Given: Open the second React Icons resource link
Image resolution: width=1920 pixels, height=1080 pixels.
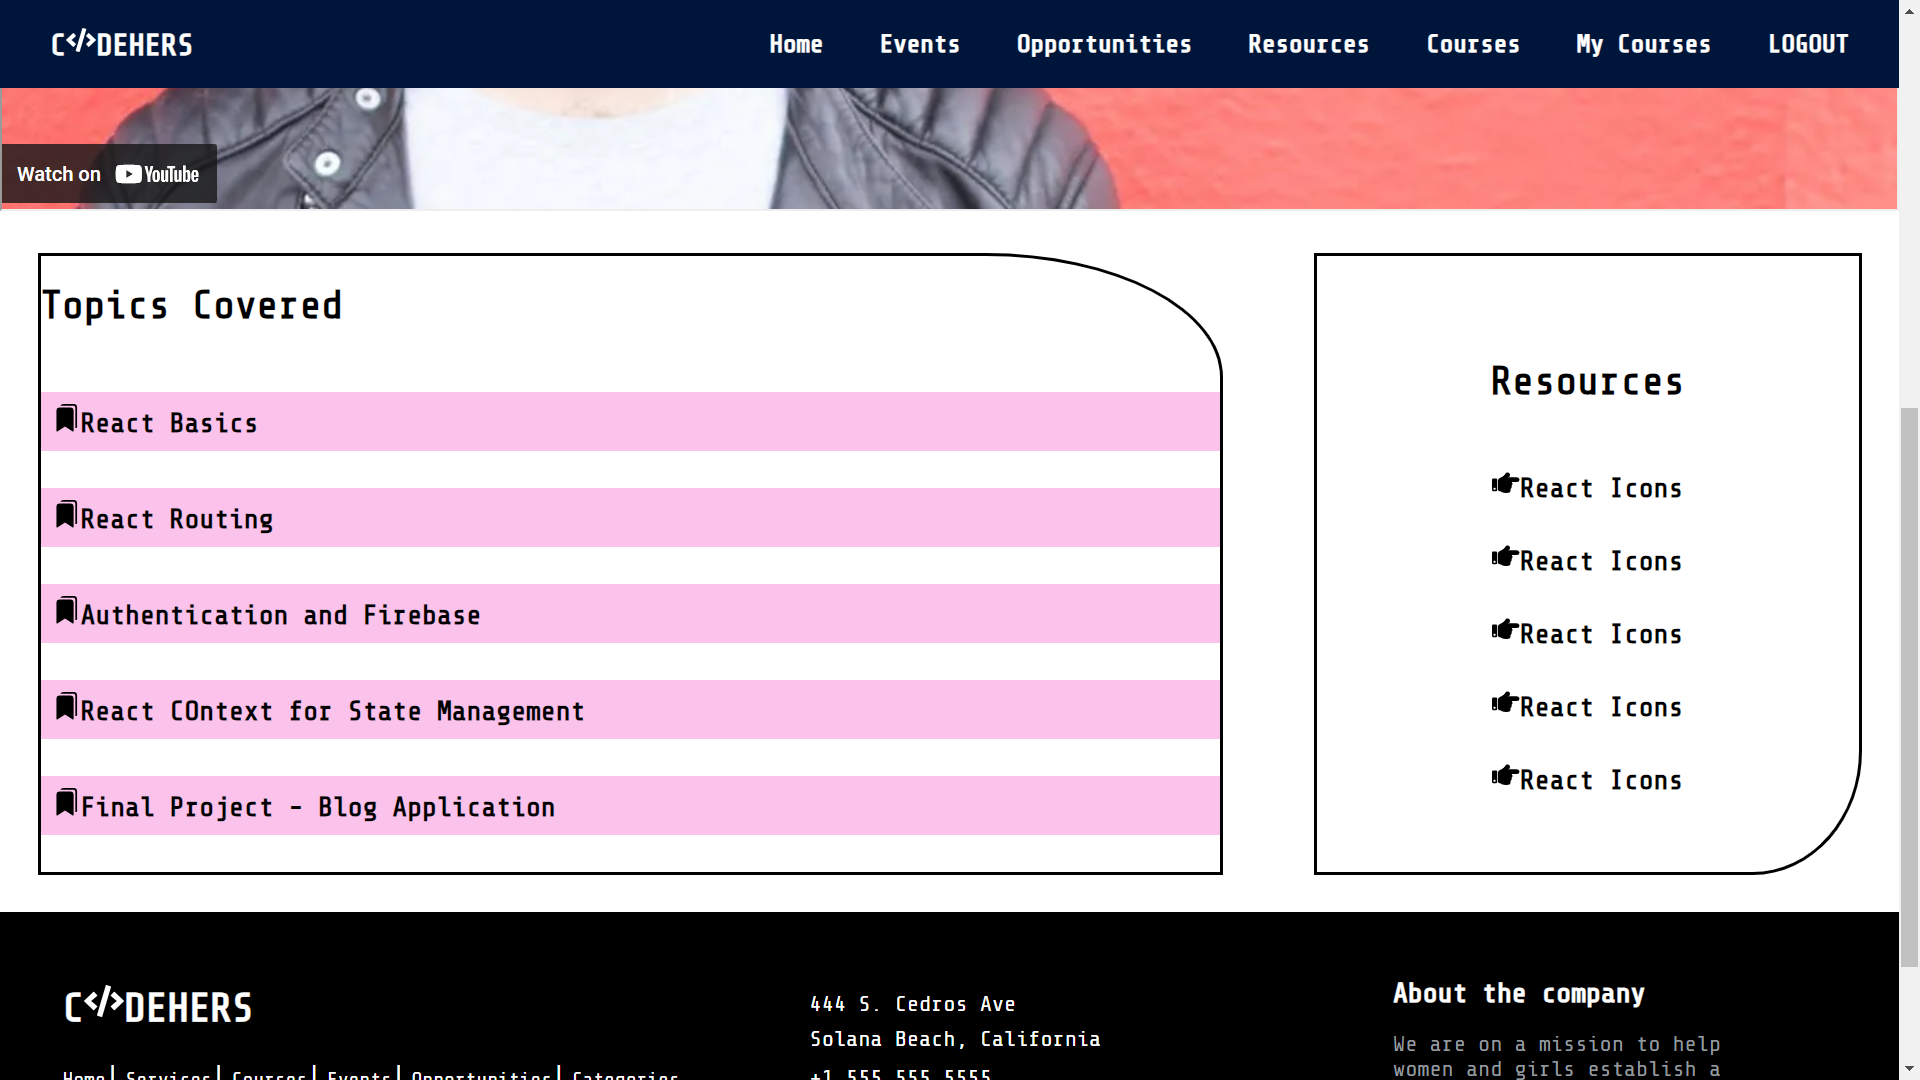Looking at the screenshot, I should [x=1600, y=562].
